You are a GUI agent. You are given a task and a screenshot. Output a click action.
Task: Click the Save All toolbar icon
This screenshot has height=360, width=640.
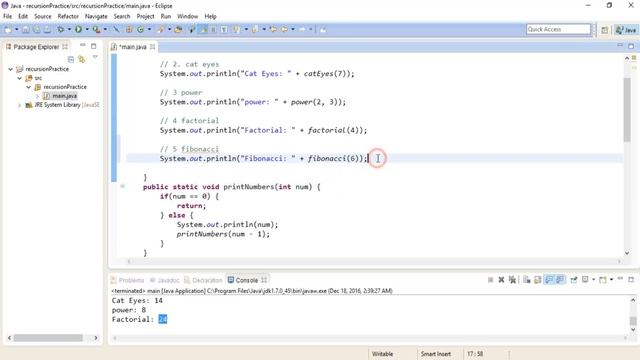click(37, 29)
